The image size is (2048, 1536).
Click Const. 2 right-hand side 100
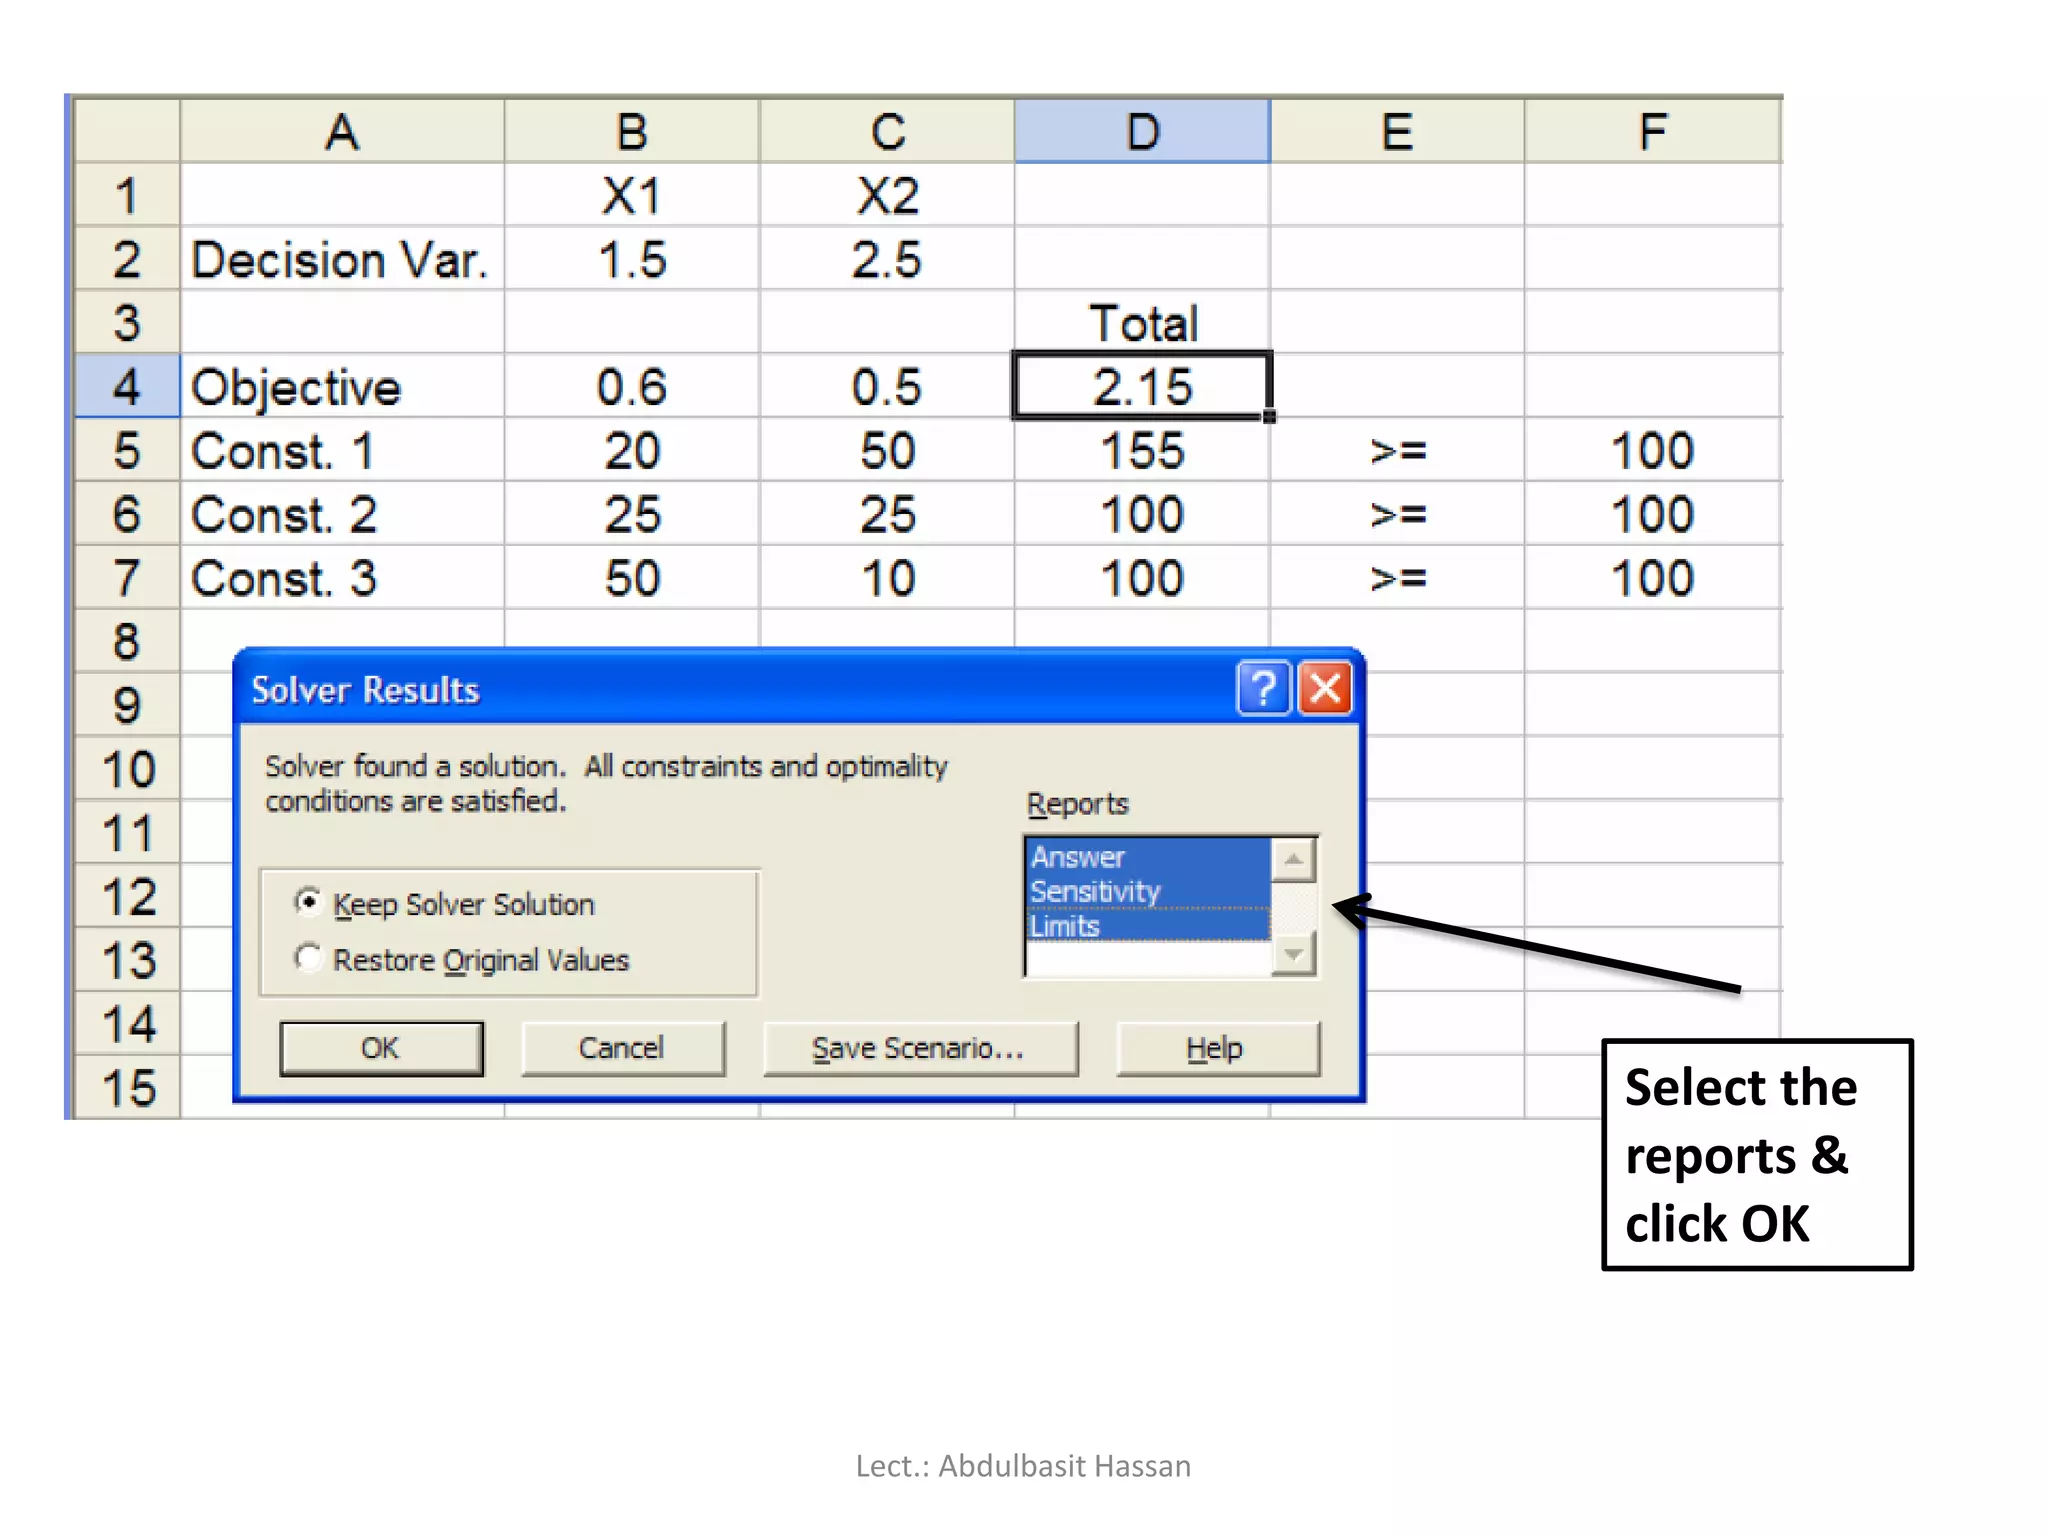(x=1653, y=514)
